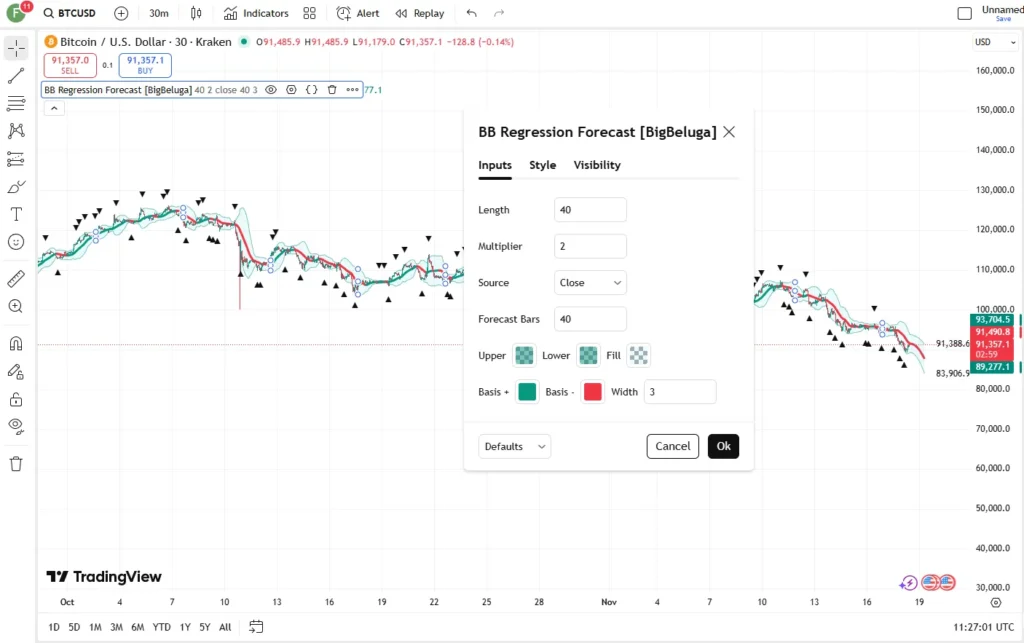The width and height of the screenshot is (1024, 643).
Task: Click the Length input field
Action: point(590,210)
